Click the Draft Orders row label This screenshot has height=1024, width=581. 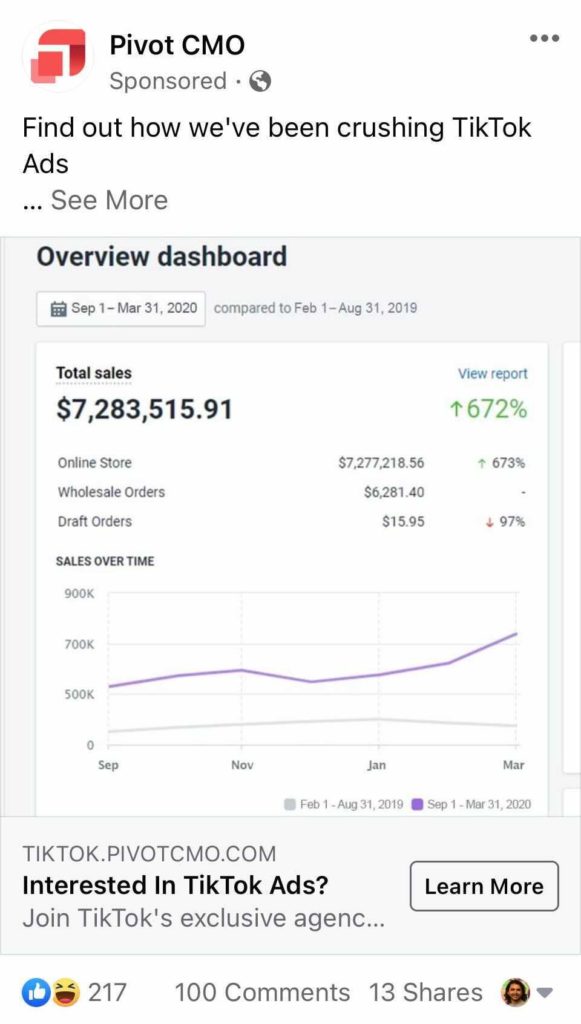95,521
